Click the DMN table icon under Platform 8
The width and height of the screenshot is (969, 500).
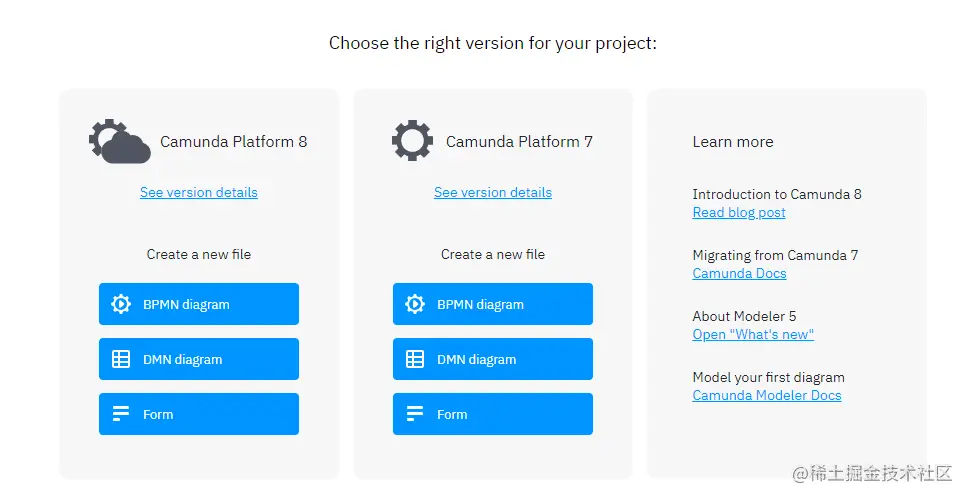[121, 359]
